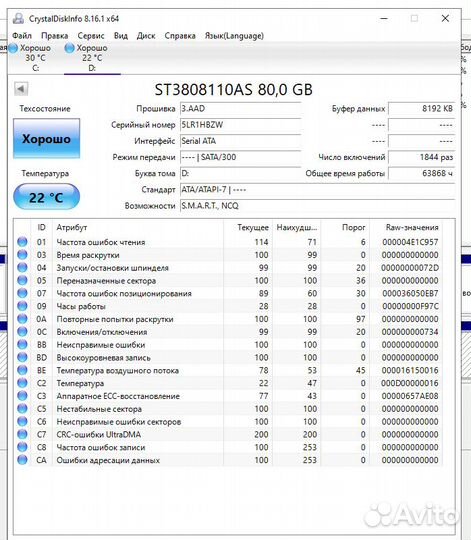471x540 pixels.
Task: Close the CrystalDiskInfo window
Action: (445, 18)
